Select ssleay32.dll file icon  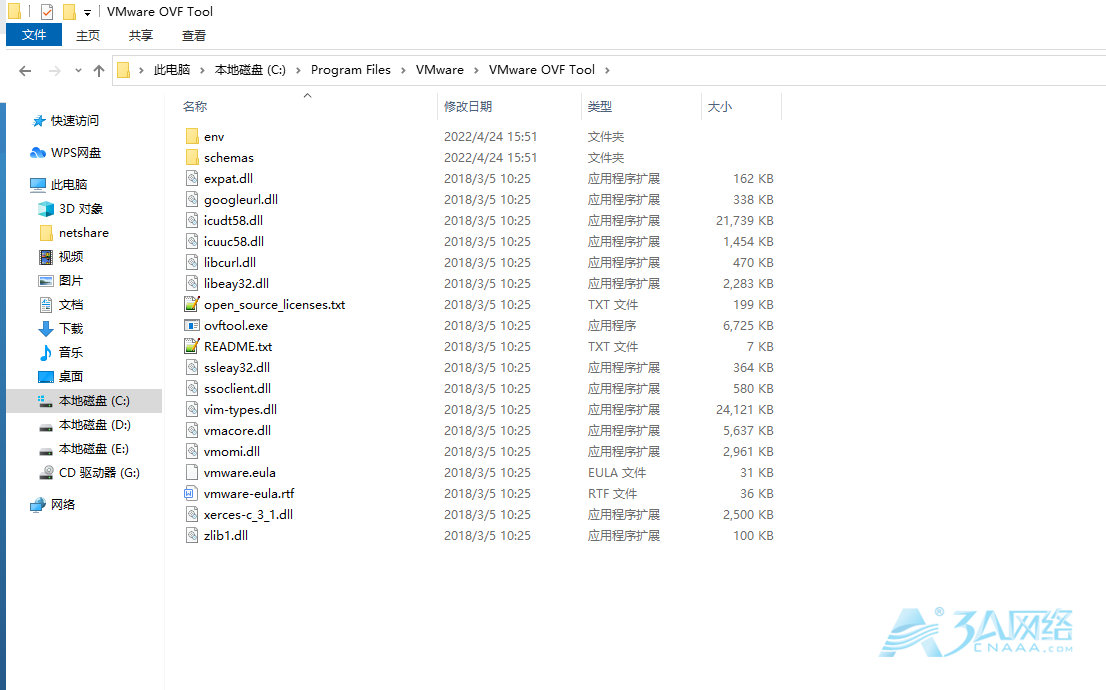[x=192, y=368]
